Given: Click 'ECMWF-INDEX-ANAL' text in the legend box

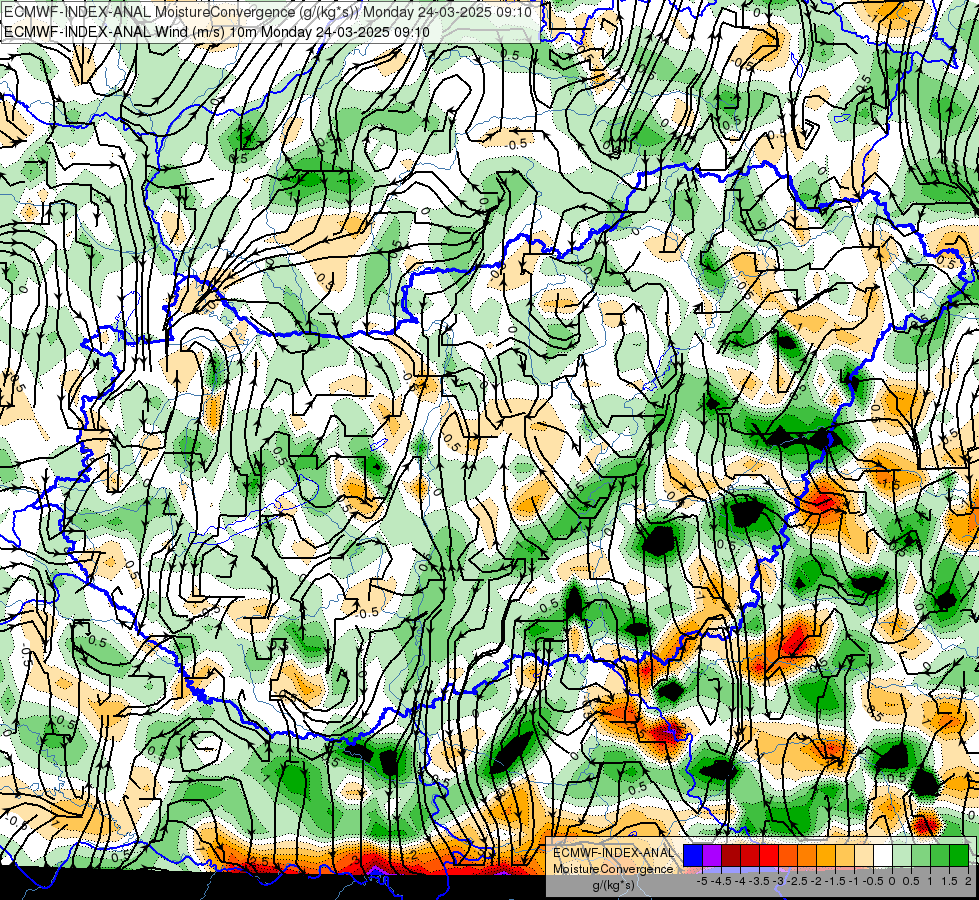Looking at the screenshot, I should [614, 853].
